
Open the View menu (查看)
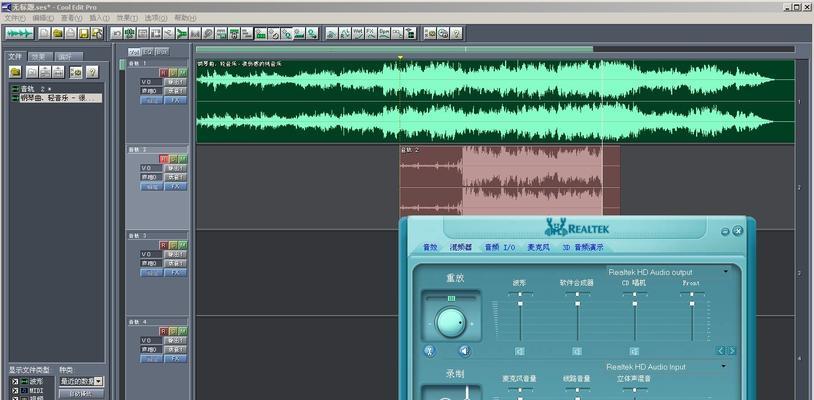click(71, 18)
